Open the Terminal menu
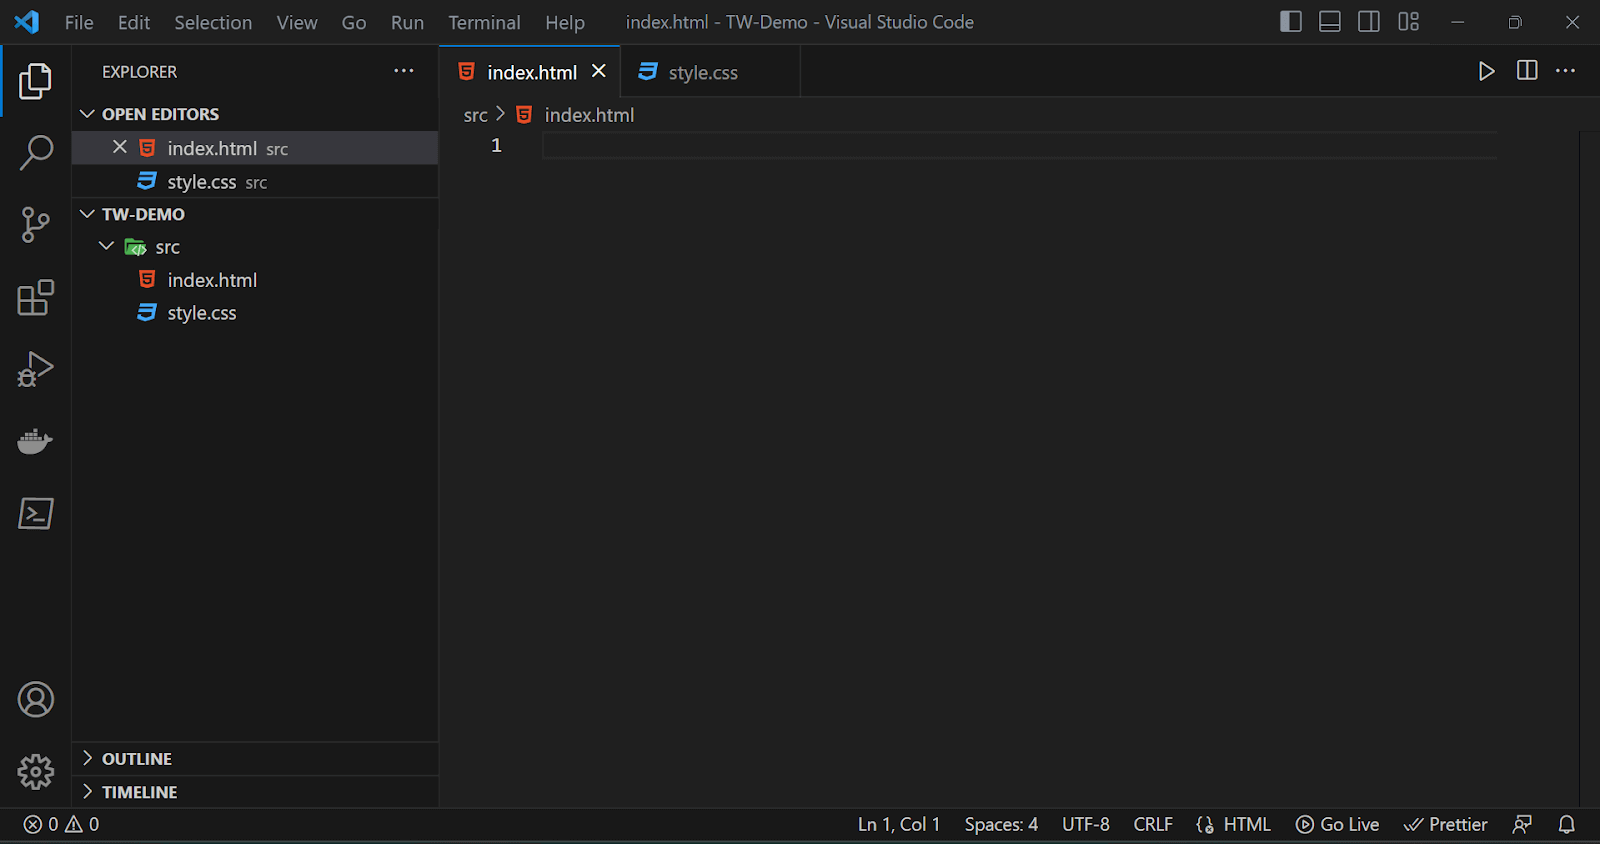This screenshot has width=1600, height=844. (484, 22)
